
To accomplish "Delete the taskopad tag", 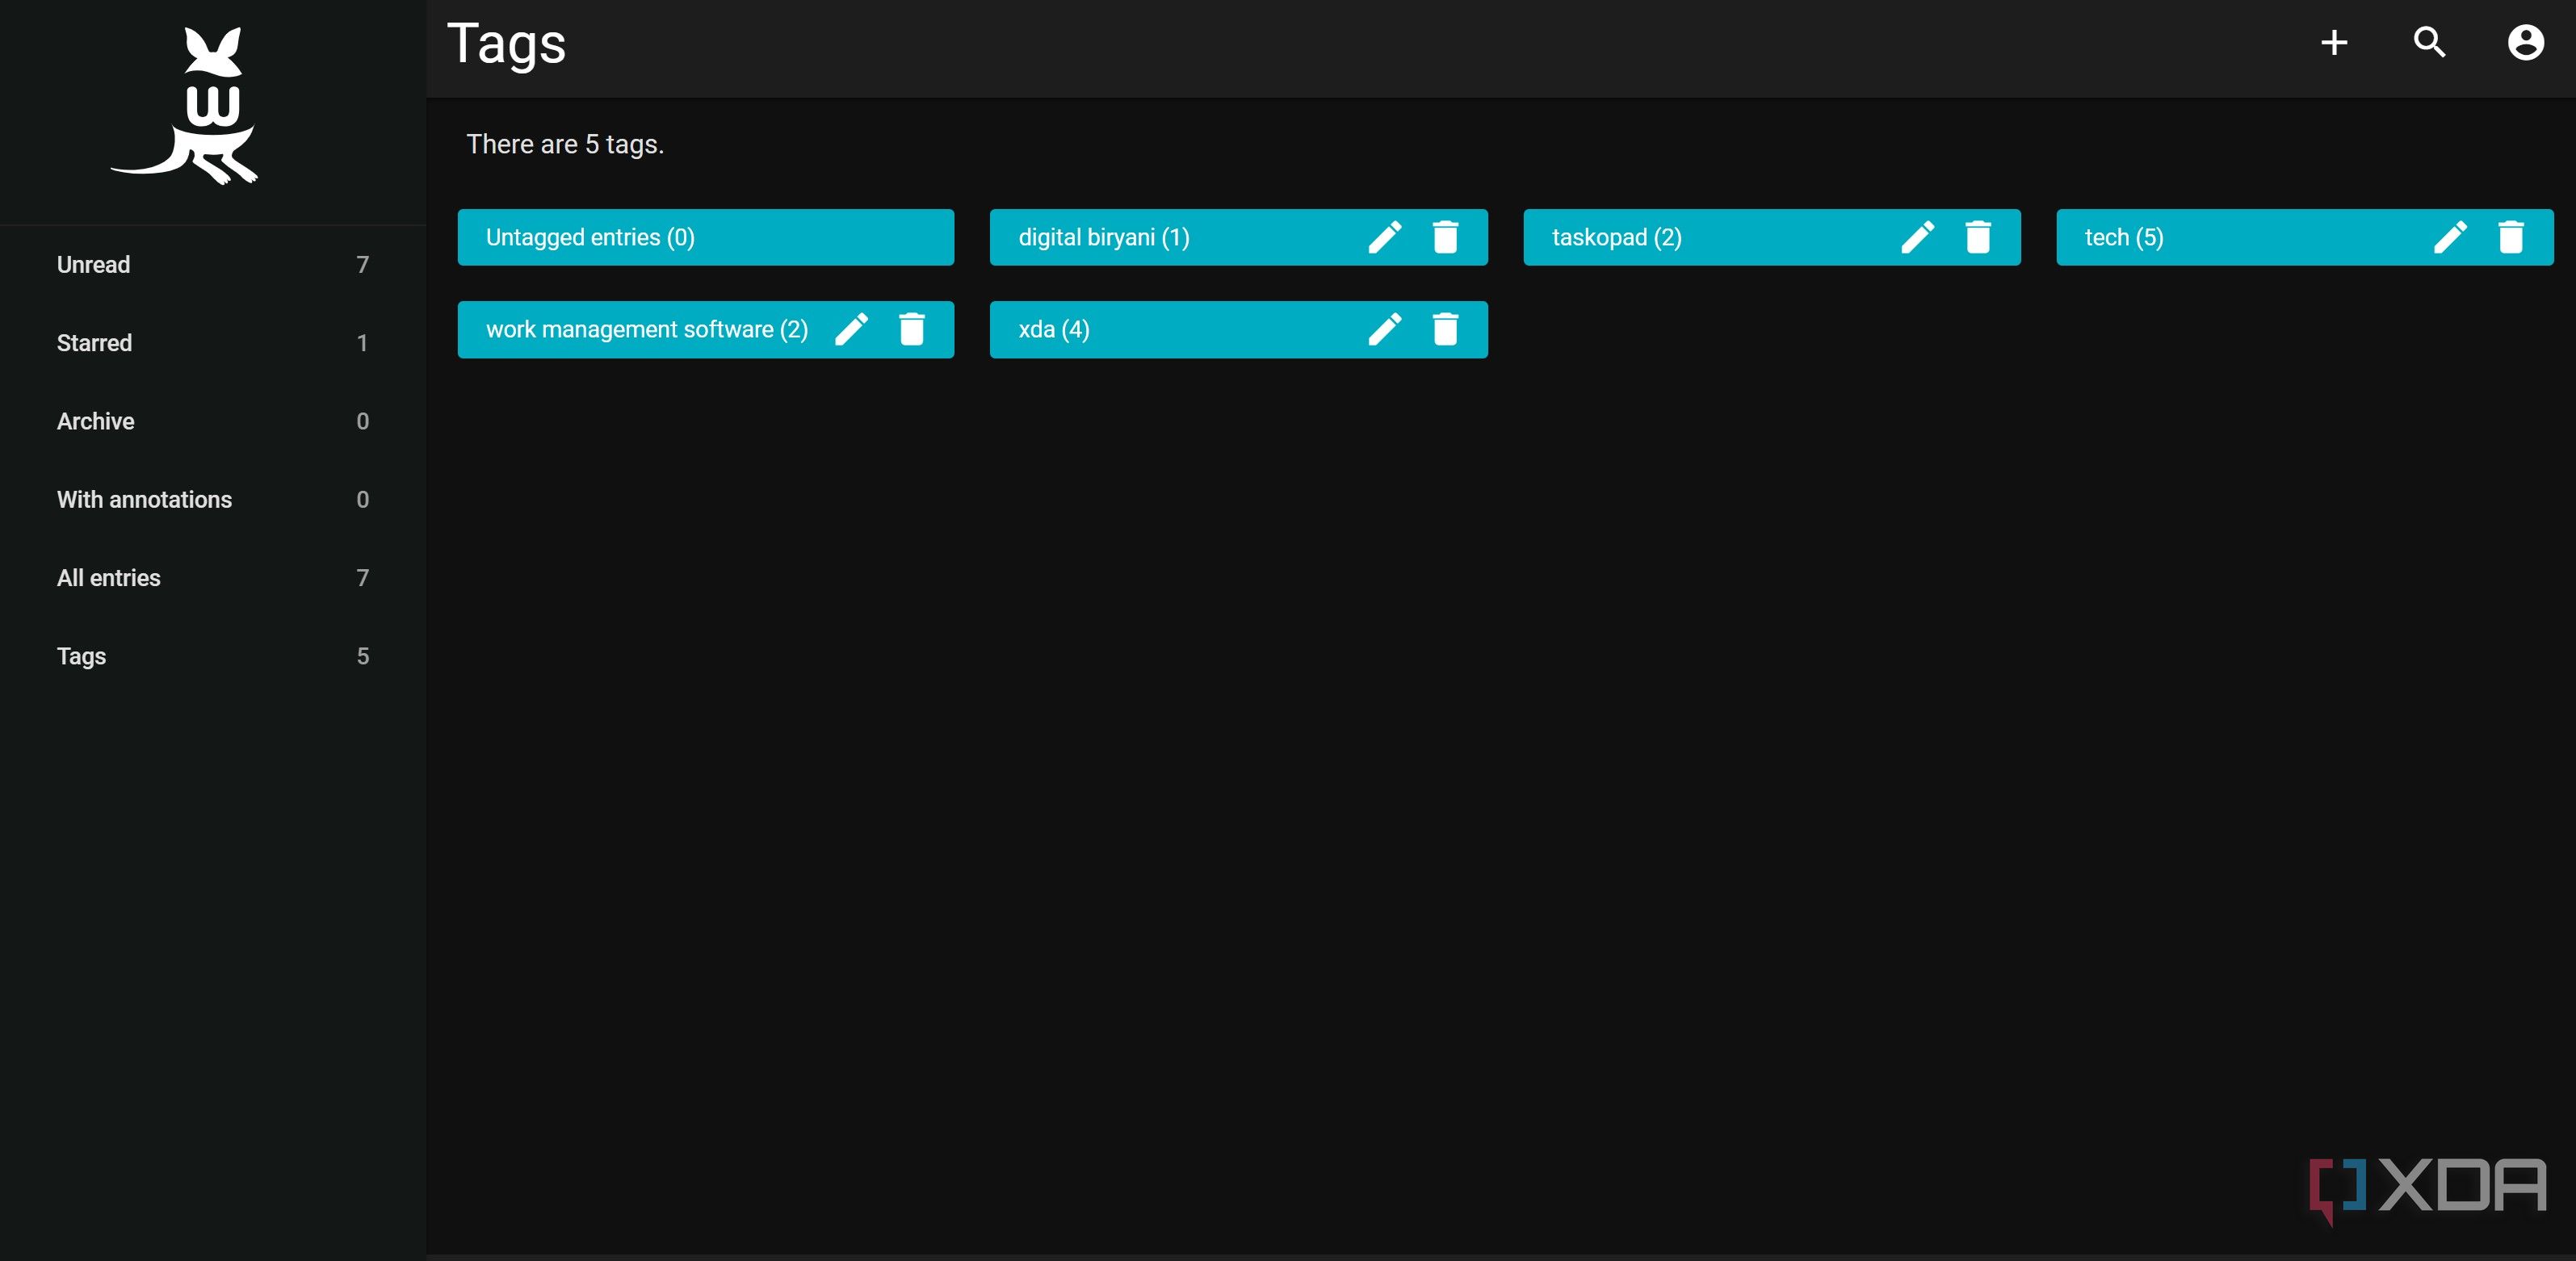I will (1978, 238).
